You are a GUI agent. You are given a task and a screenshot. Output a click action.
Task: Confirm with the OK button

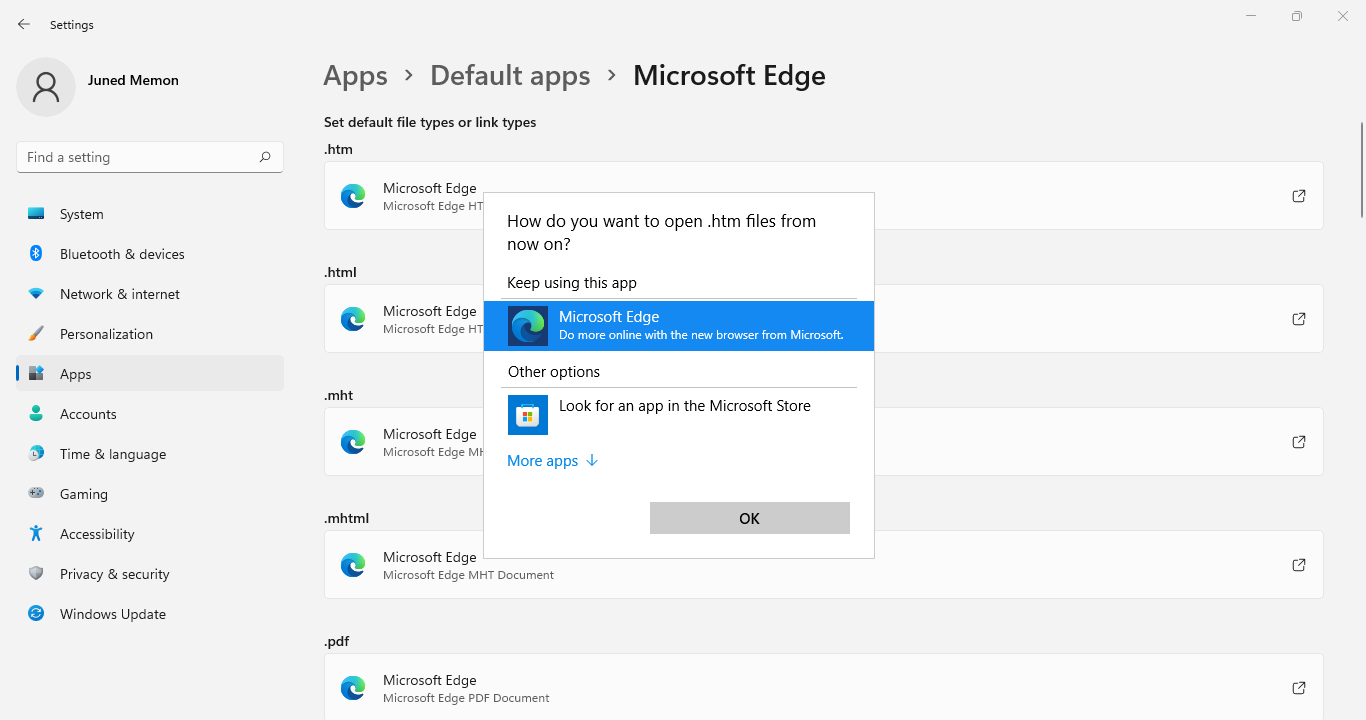tap(750, 518)
